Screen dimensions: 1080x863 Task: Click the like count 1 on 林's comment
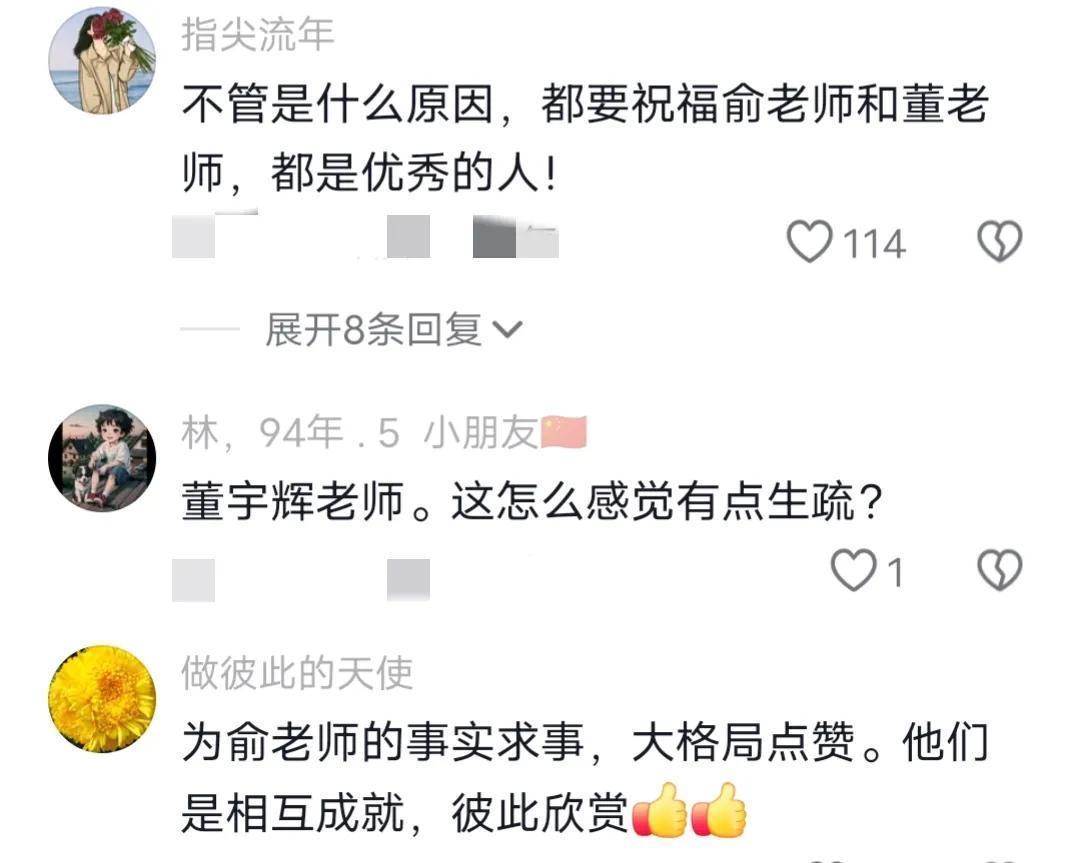tap(895, 573)
